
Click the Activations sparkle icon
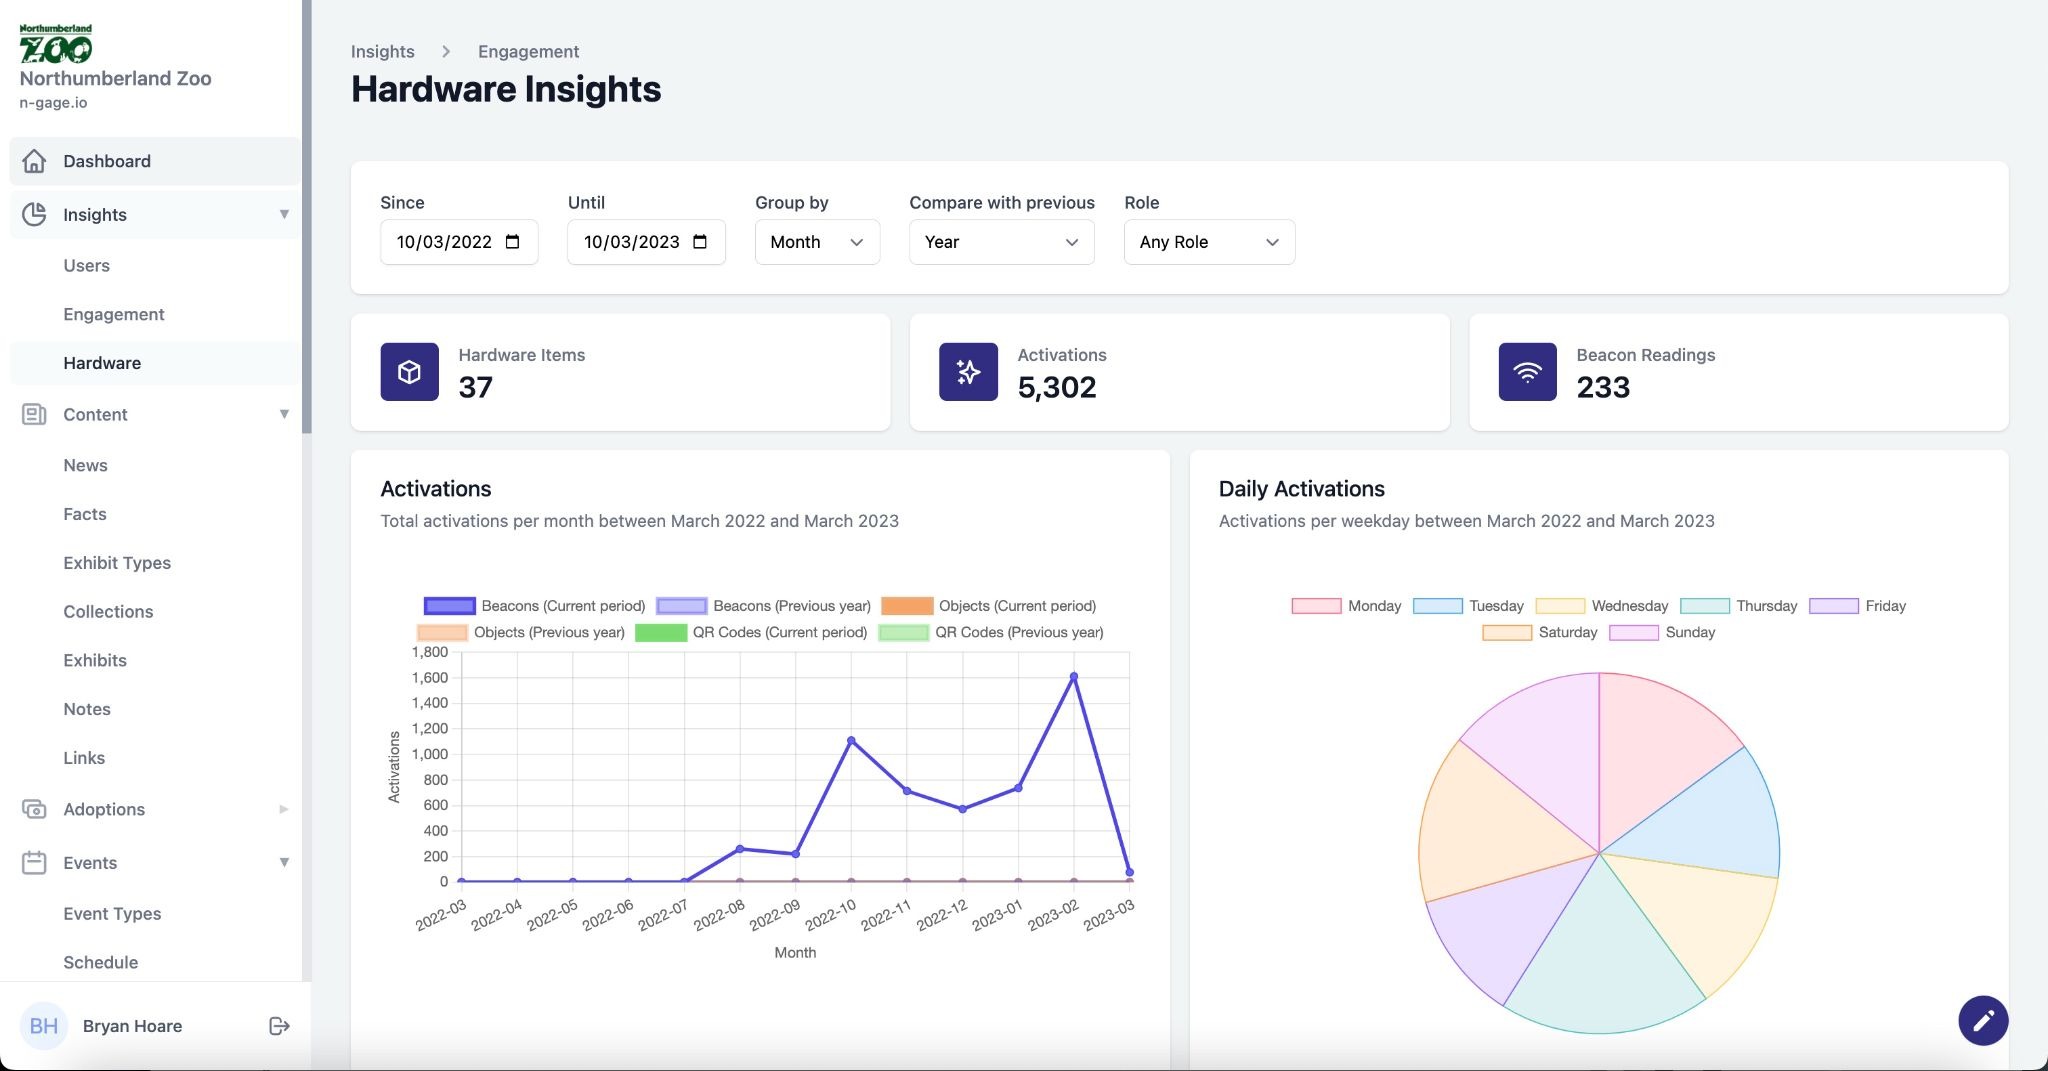pyautogui.click(x=967, y=372)
